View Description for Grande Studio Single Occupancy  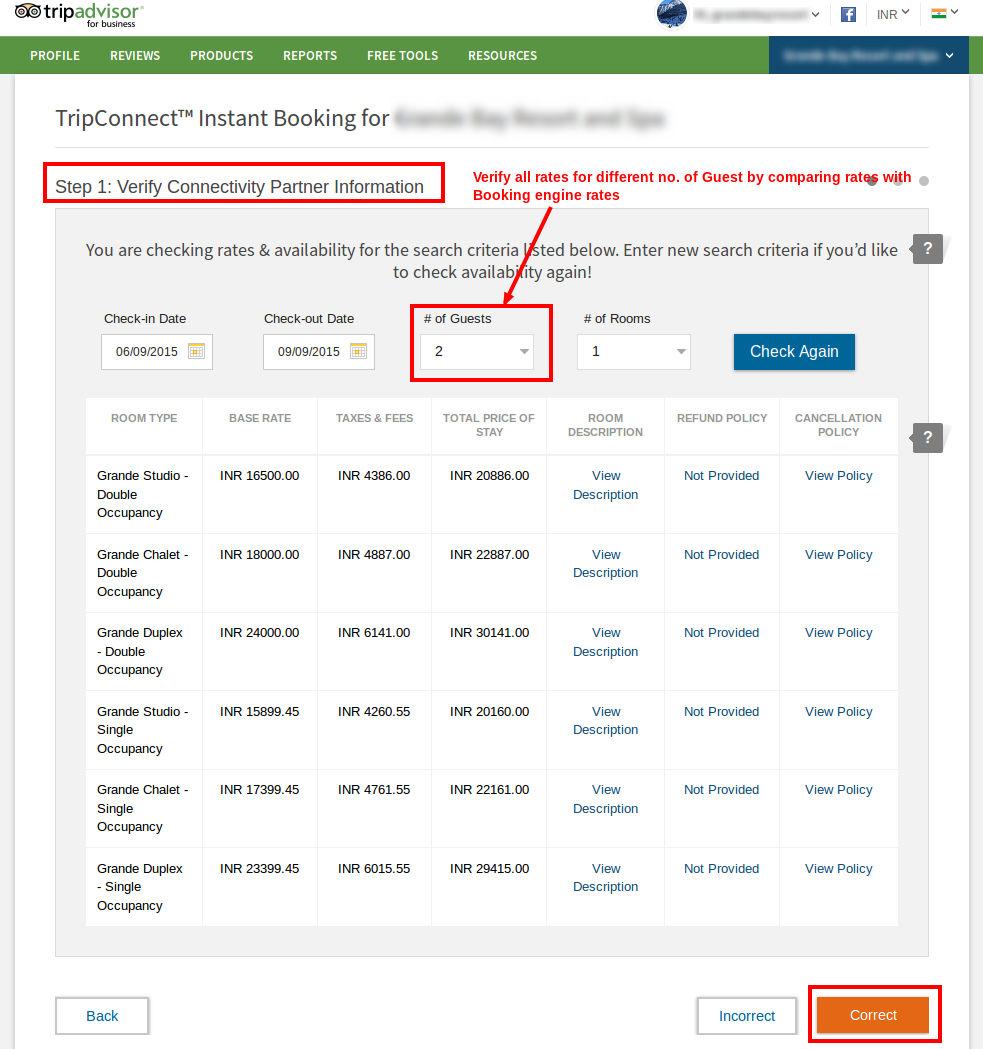coord(606,721)
